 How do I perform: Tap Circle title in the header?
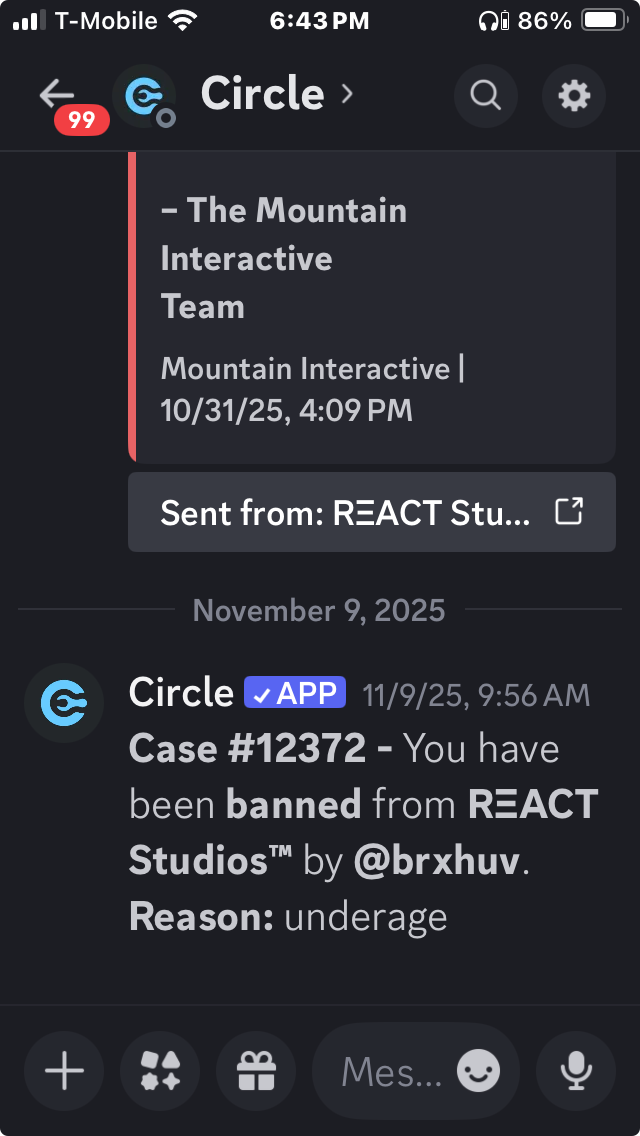point(262,94)
